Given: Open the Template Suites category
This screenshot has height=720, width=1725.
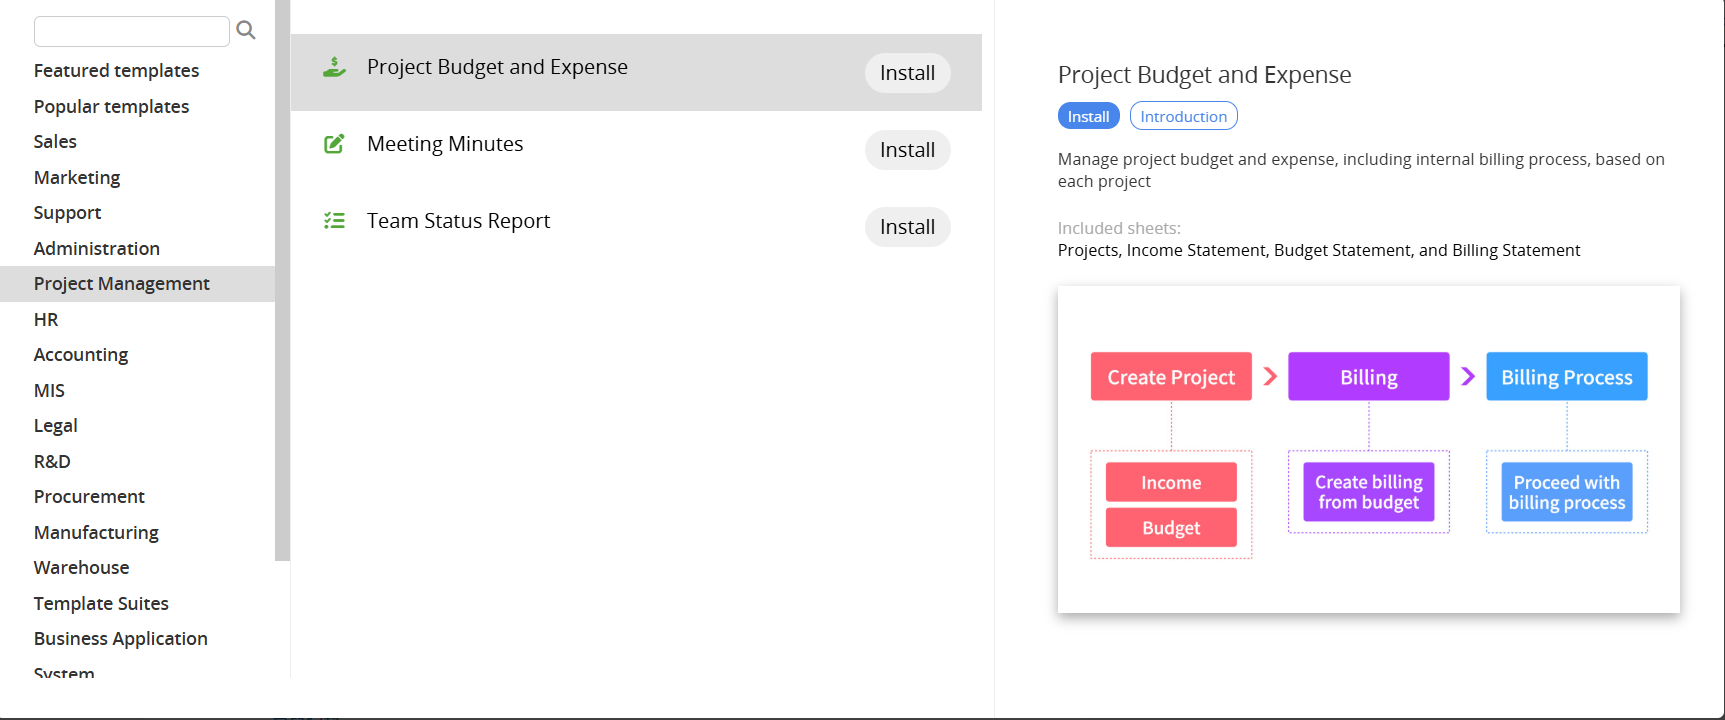Looking at the screenshot, I should click(101, 604).
